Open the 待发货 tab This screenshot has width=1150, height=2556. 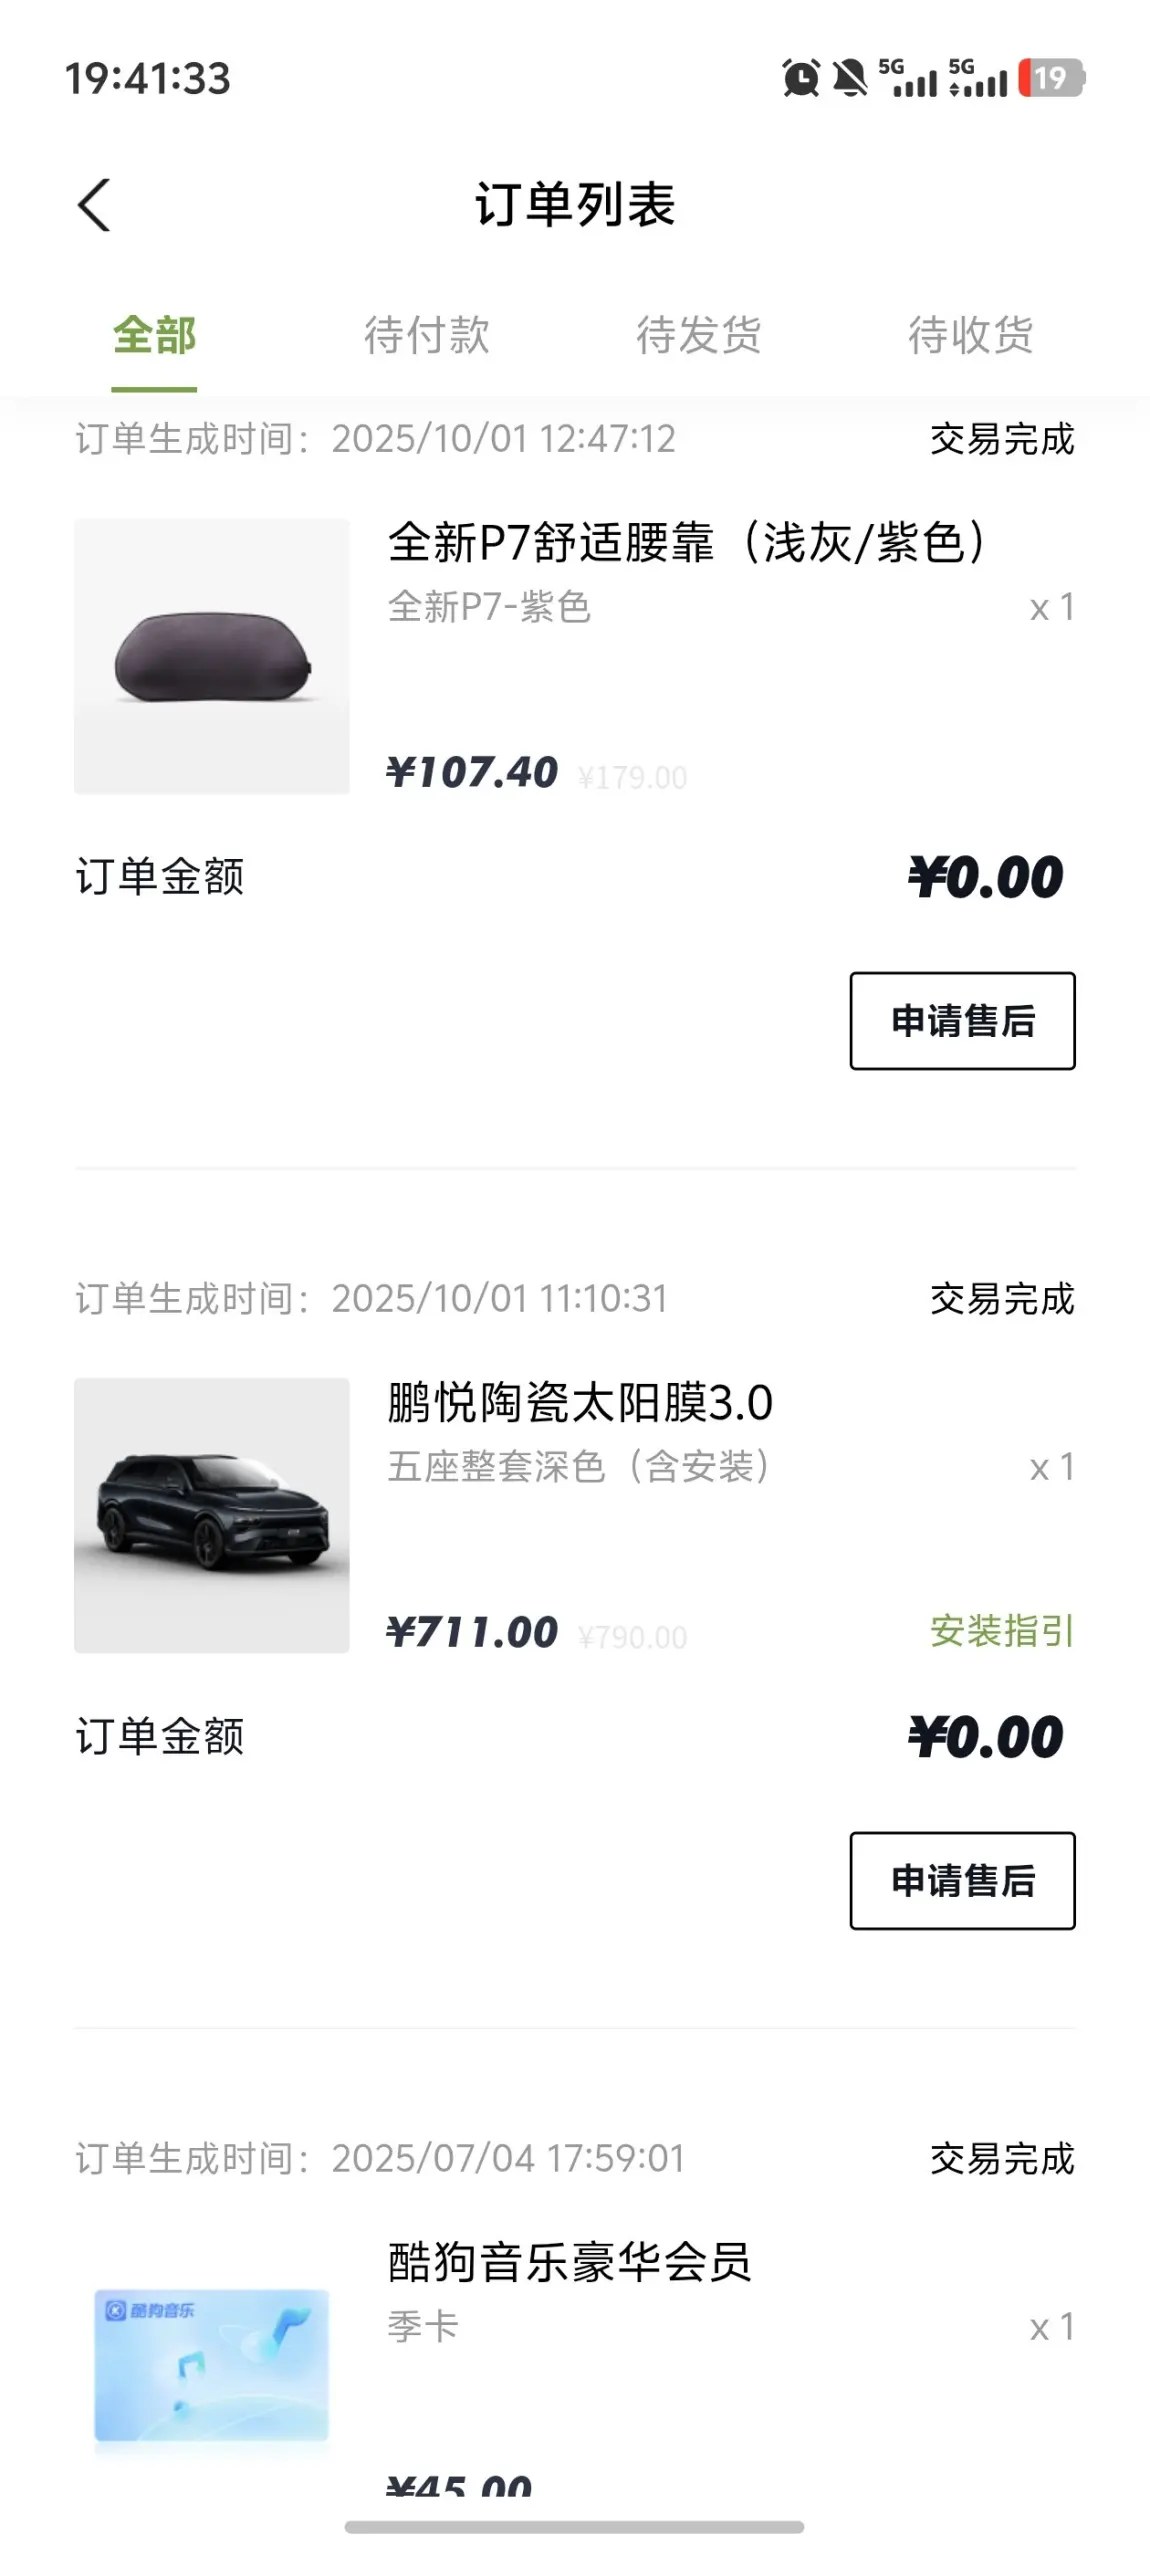click(x=699, y=335)
